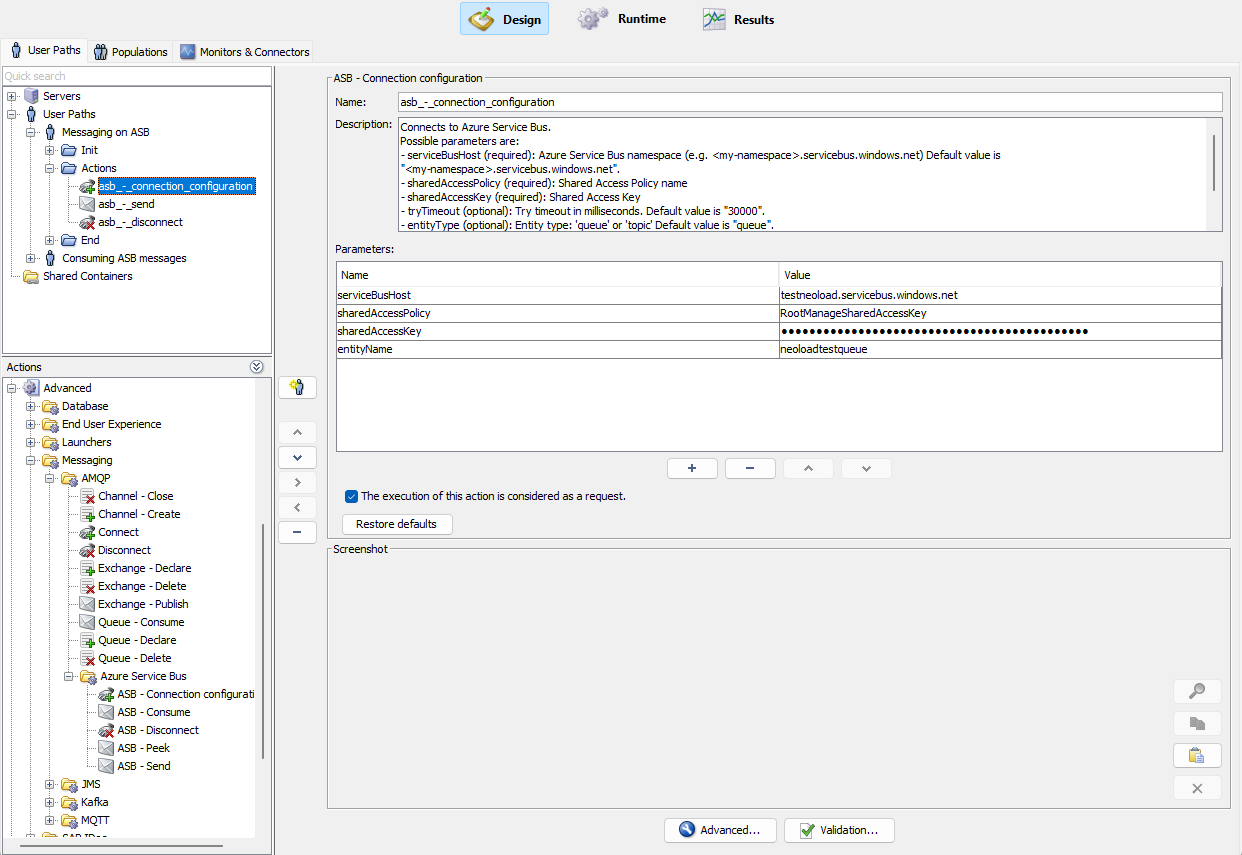The width and height of the screenshot is (1242, 855).
Task: Click the zoom screenshot magnifier icon
Action: [1197, 691]
